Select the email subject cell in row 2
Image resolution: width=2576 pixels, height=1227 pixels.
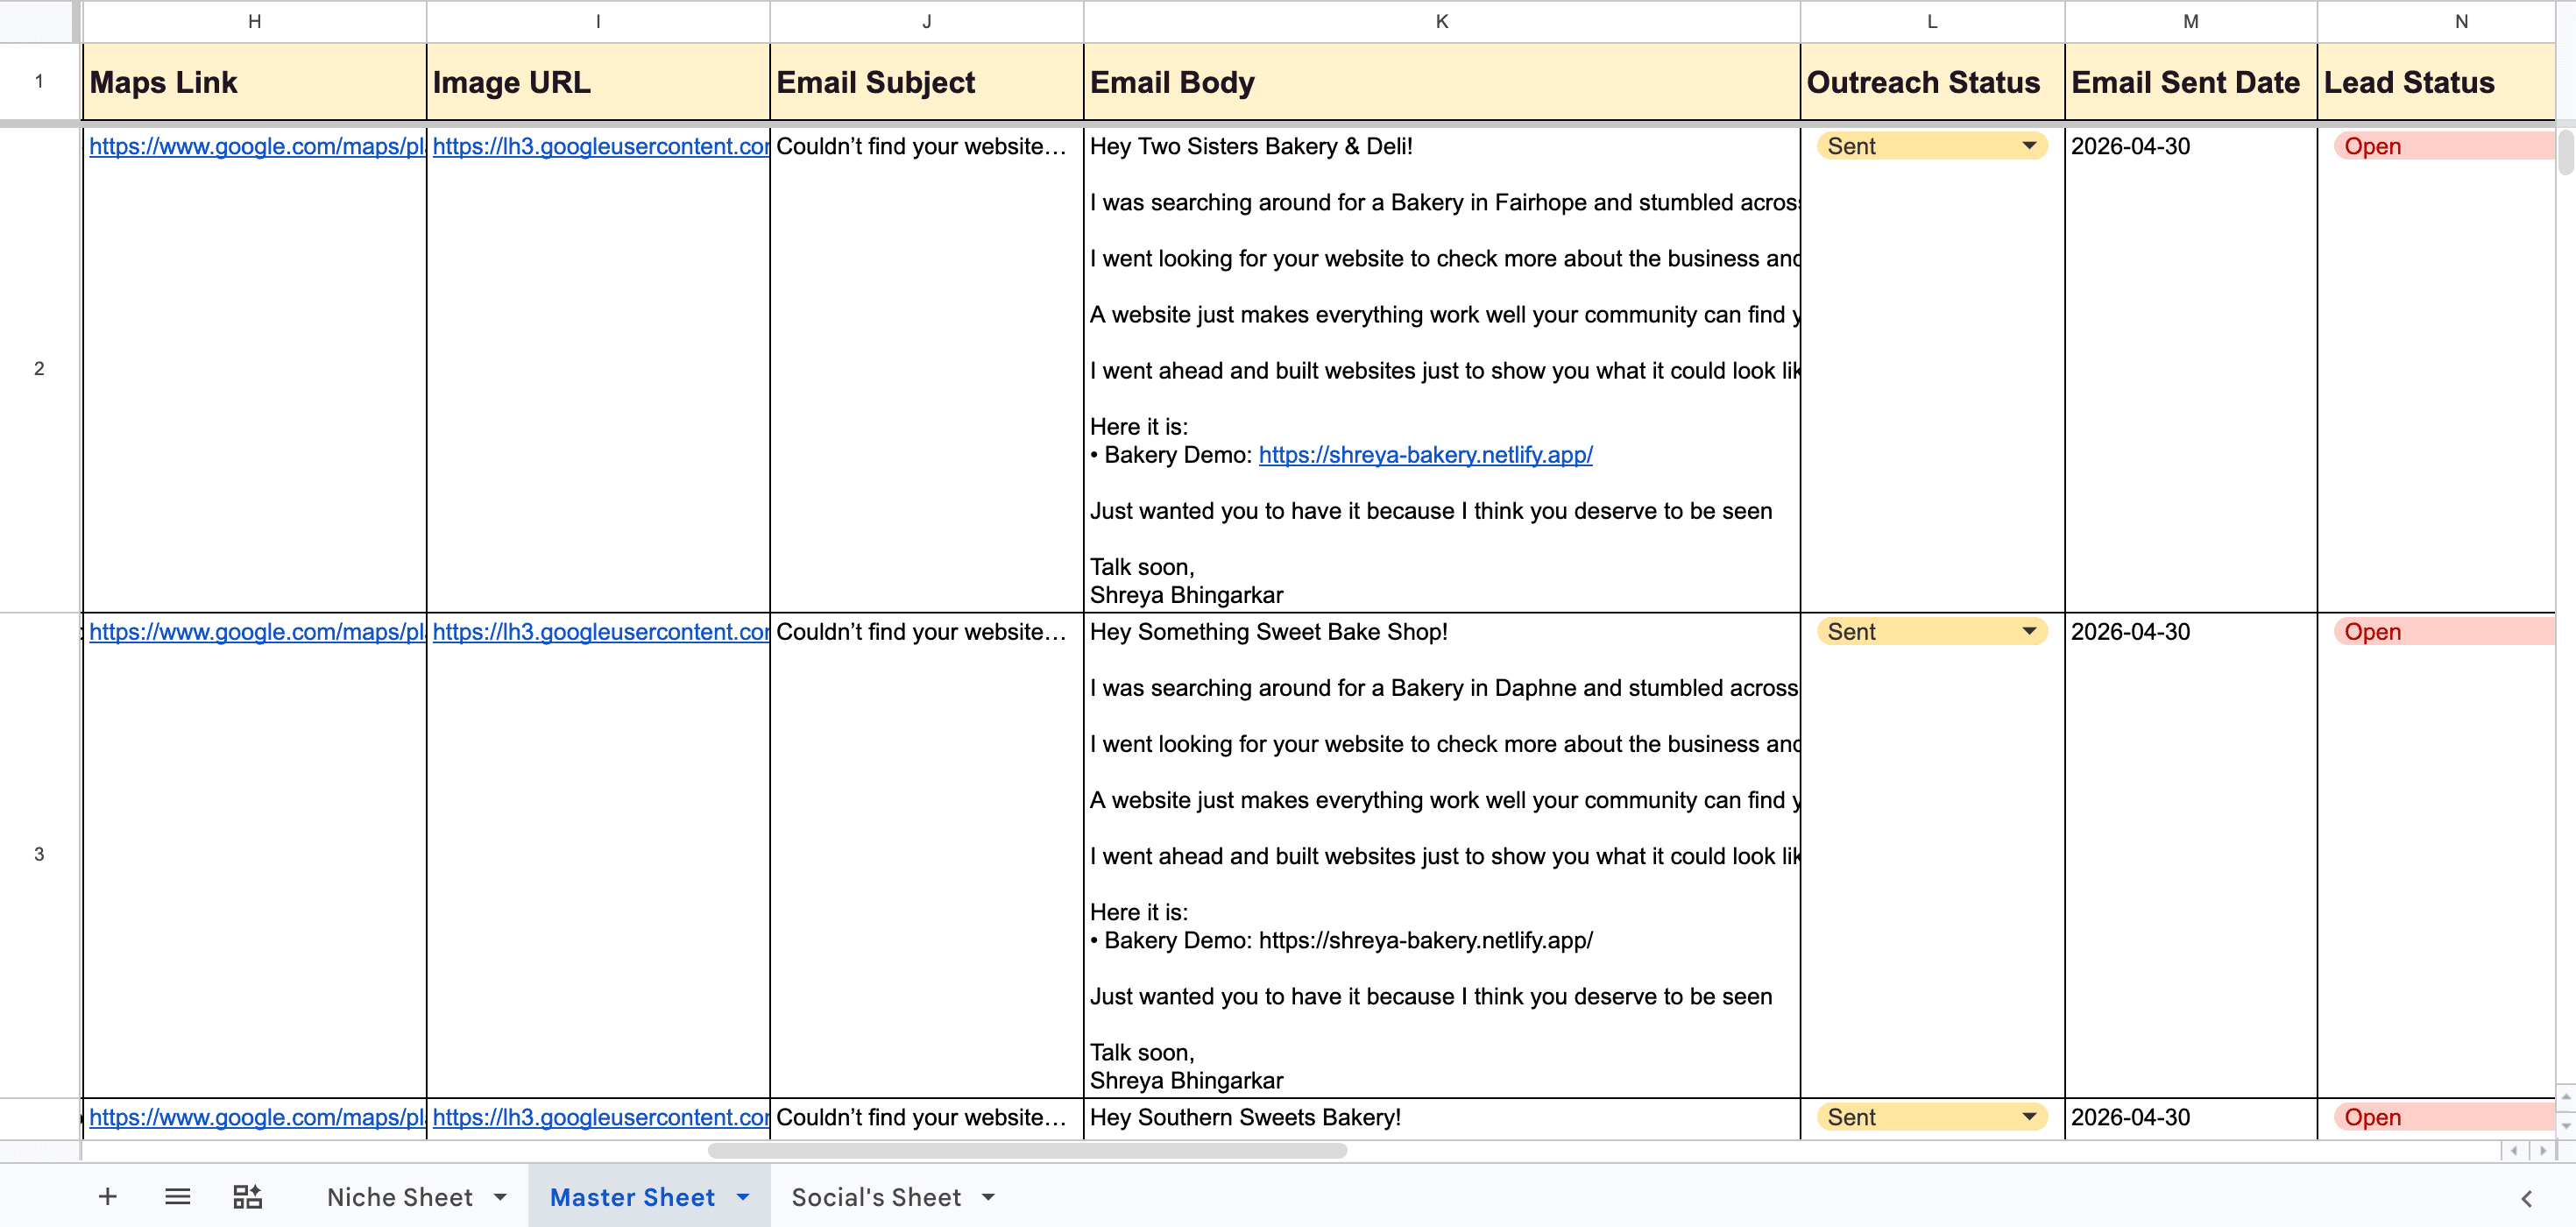pyautogui.click(x=927, y=369)
